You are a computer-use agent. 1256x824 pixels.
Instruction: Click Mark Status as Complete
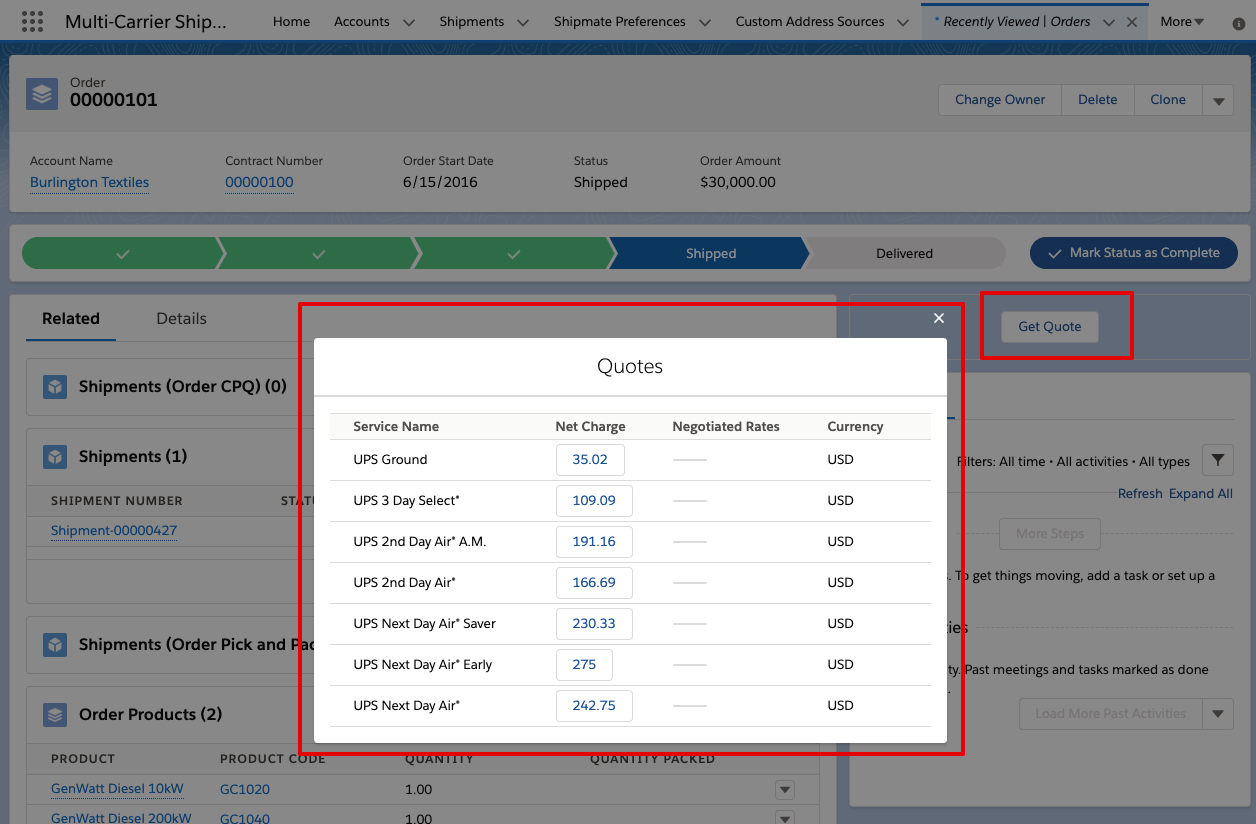click(1134, 253)
